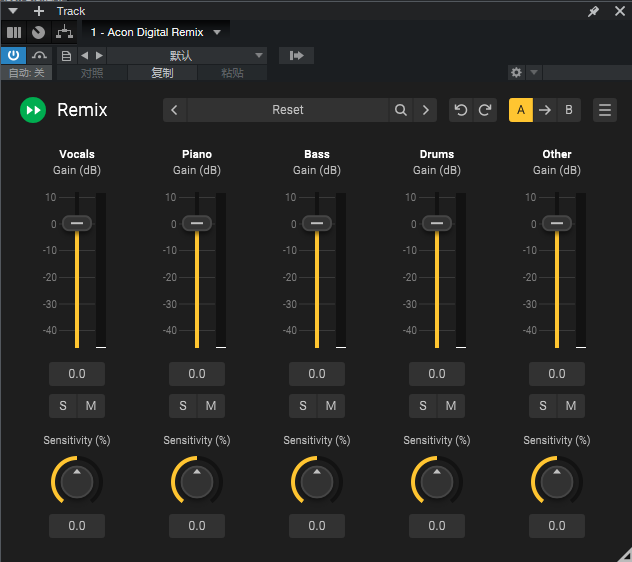Screen dimensions: 632x562
Task: Click the Bass sensitivity knob
Action: [317, 481]
